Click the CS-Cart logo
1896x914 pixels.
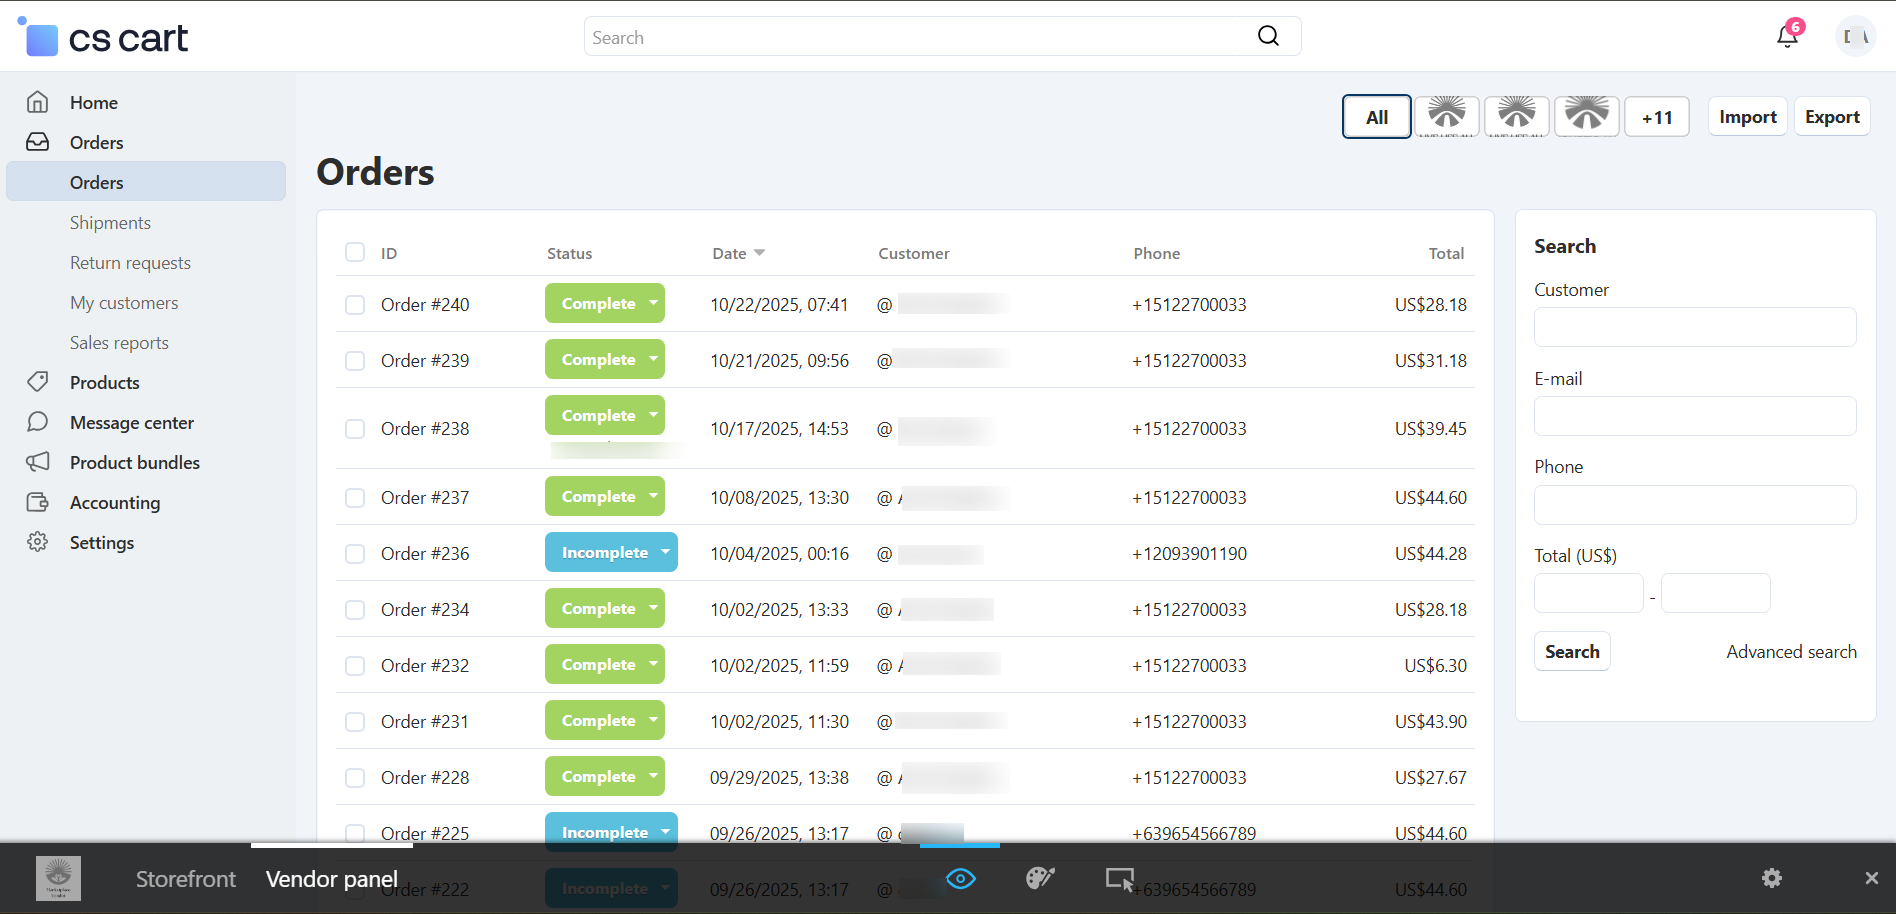[x=103, y=38]
